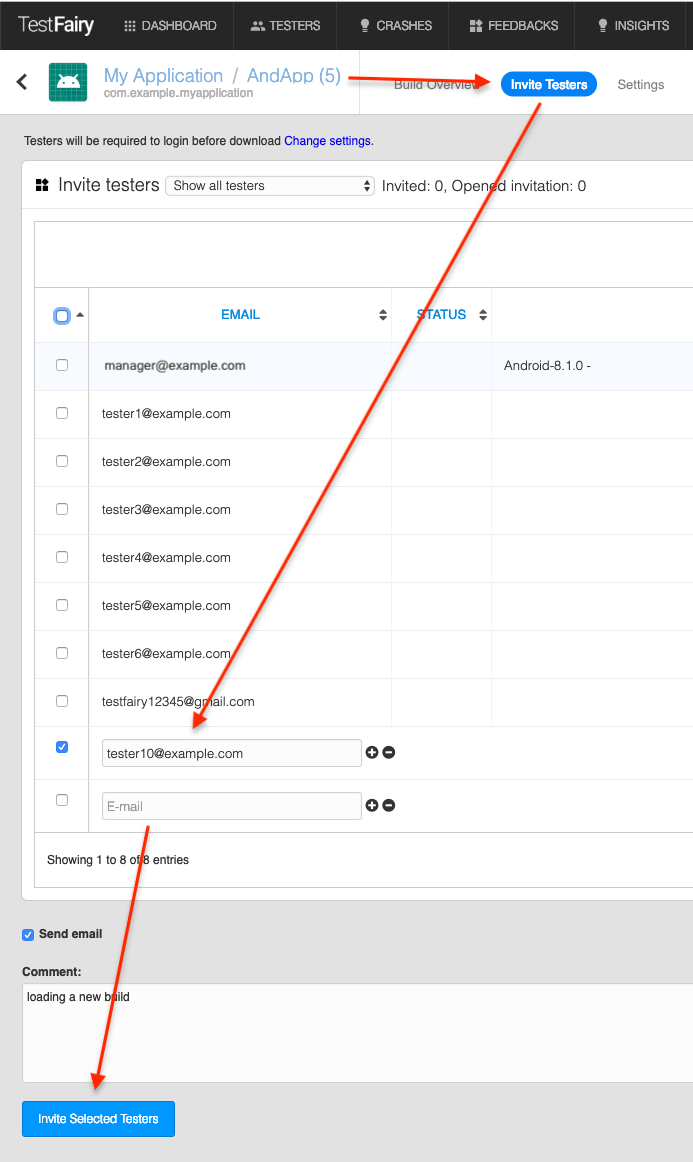
Task: Open the Show all testers dropdown
Action: (x=269, y=186)
